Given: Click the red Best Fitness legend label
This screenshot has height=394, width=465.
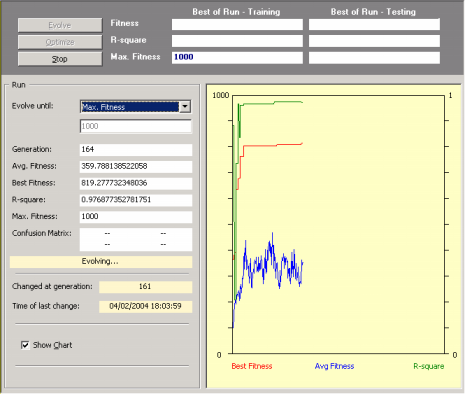Looking at the screenshot, I should click(252, 366).
